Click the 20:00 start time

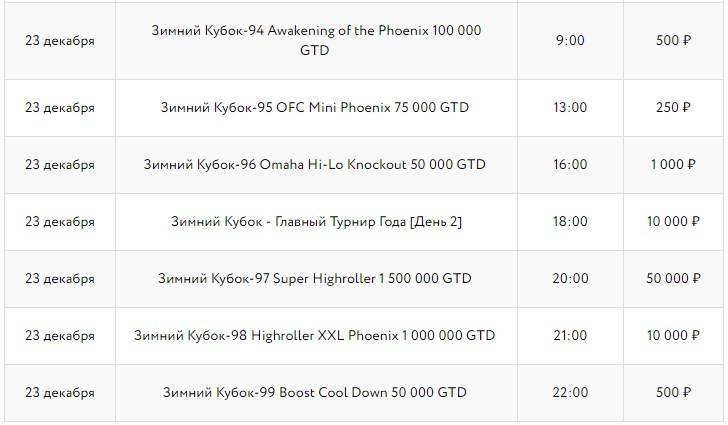coord(570,278)
